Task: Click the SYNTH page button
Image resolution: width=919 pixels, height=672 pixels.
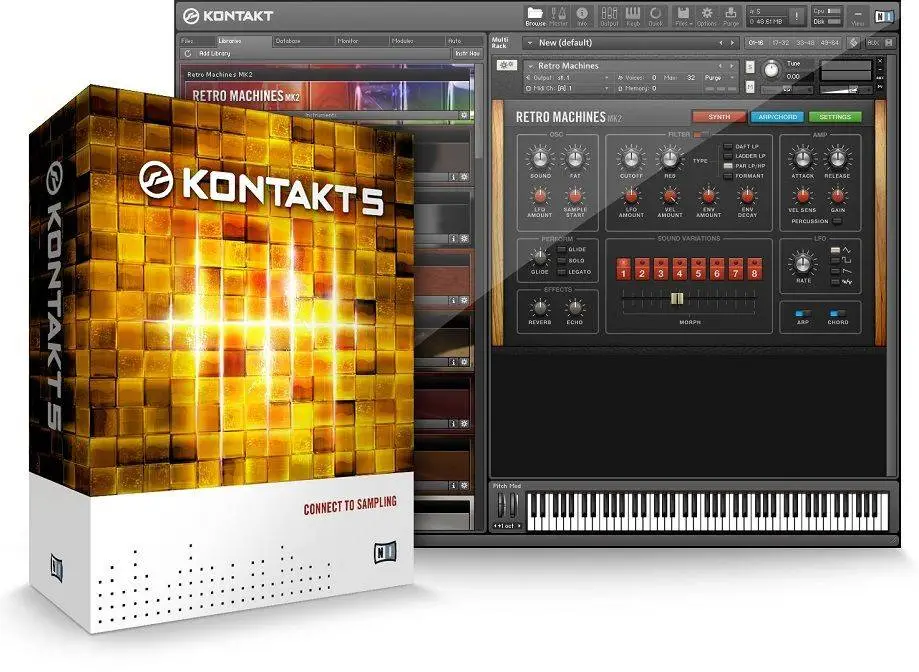Action: (x=719, y=117)
